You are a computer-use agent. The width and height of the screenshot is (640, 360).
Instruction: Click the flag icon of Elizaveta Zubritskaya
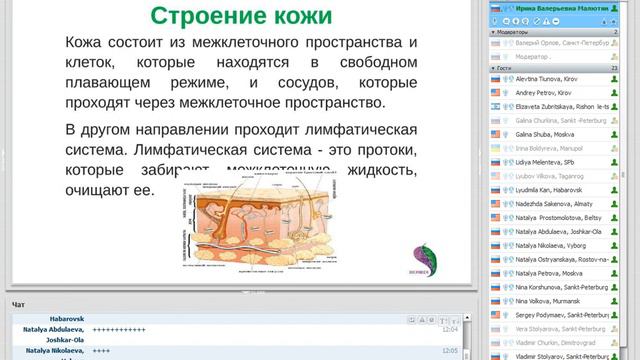pos(495,107)
